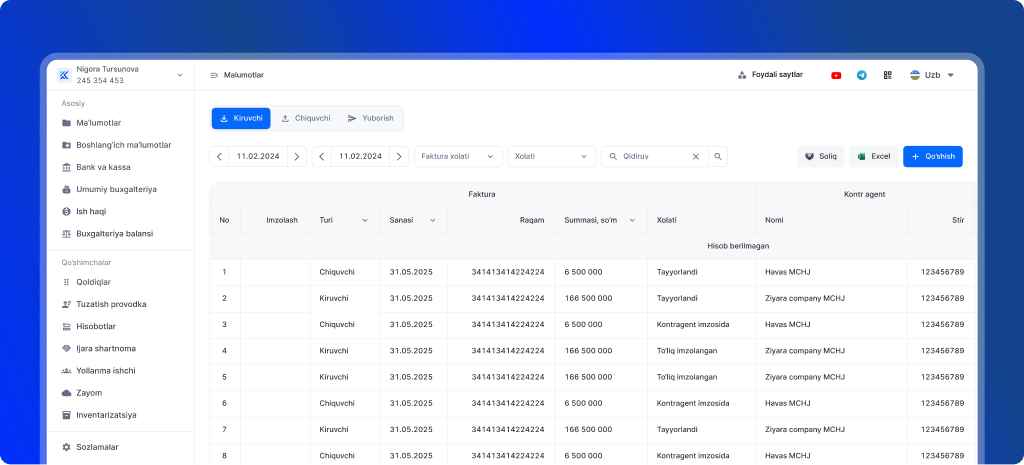The width and height of the screenshot is (1024, 465).
Task: Switch to the Kiruvchi tab
Action: pos(241,118)
